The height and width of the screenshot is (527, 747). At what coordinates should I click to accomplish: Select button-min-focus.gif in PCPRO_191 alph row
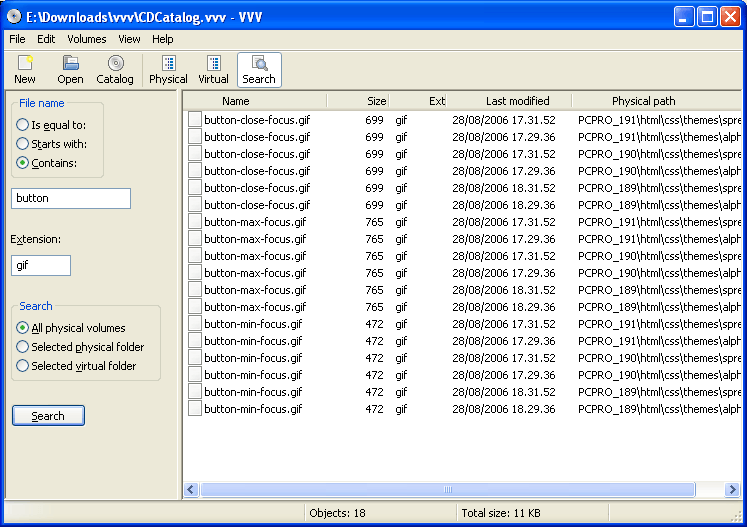(253, 341)
